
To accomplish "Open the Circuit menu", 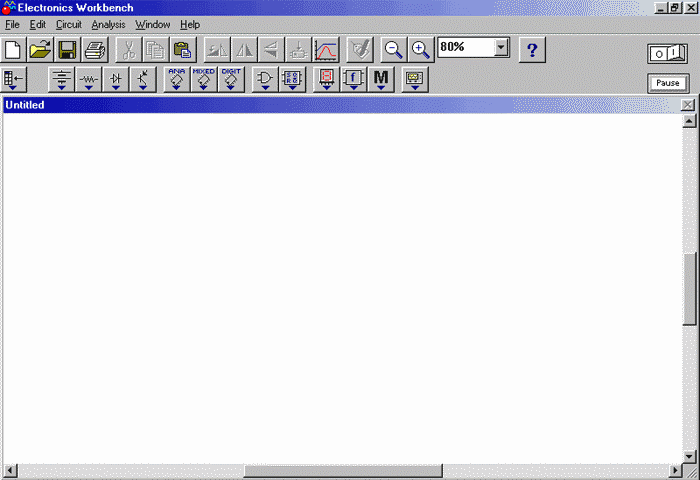I will pos(68,25).
